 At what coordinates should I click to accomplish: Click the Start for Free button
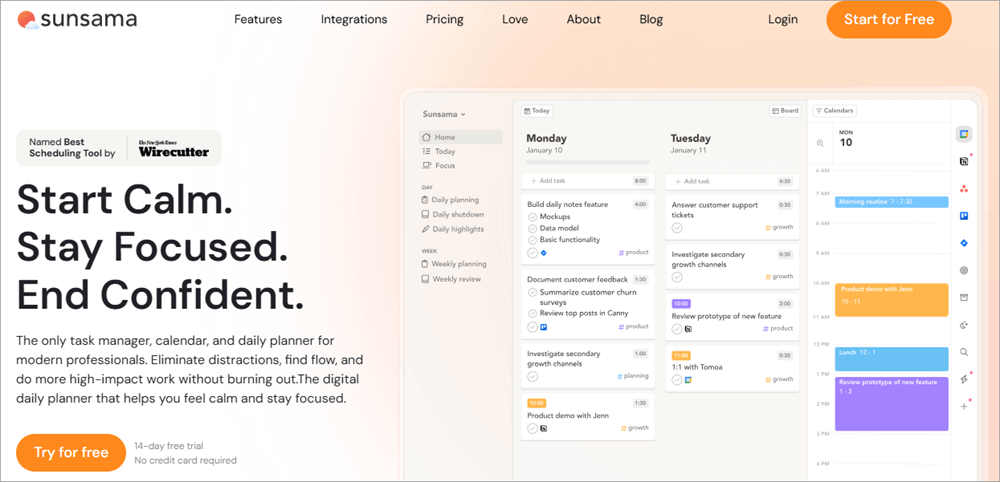click(889, 19)
